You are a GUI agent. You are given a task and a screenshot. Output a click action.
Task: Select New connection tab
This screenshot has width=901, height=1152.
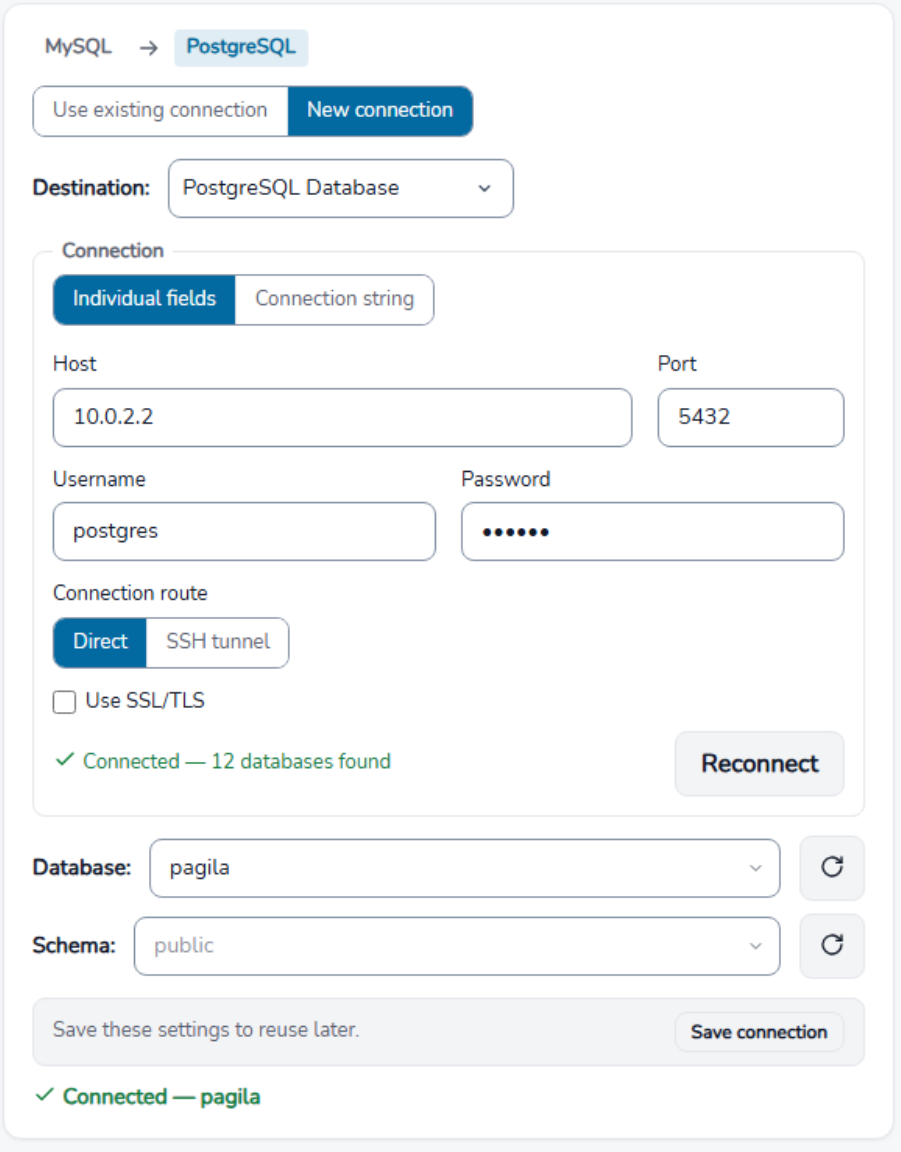[x=380, y=110]
